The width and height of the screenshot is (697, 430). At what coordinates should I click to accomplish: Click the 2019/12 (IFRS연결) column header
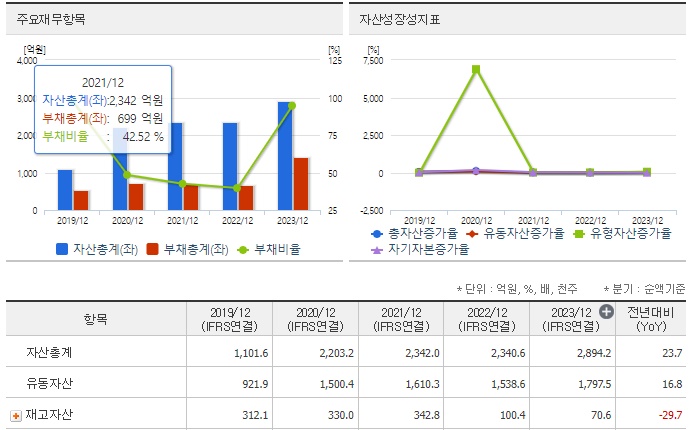pyautogui.click(x=230, y=319)
